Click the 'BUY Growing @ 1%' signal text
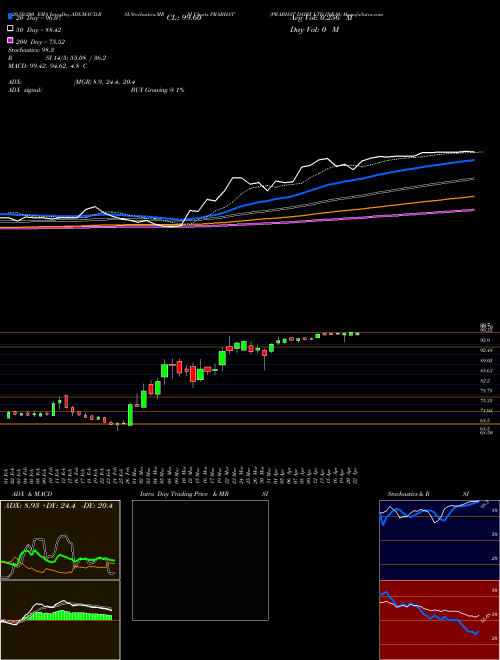 click(x=157, y=90)
